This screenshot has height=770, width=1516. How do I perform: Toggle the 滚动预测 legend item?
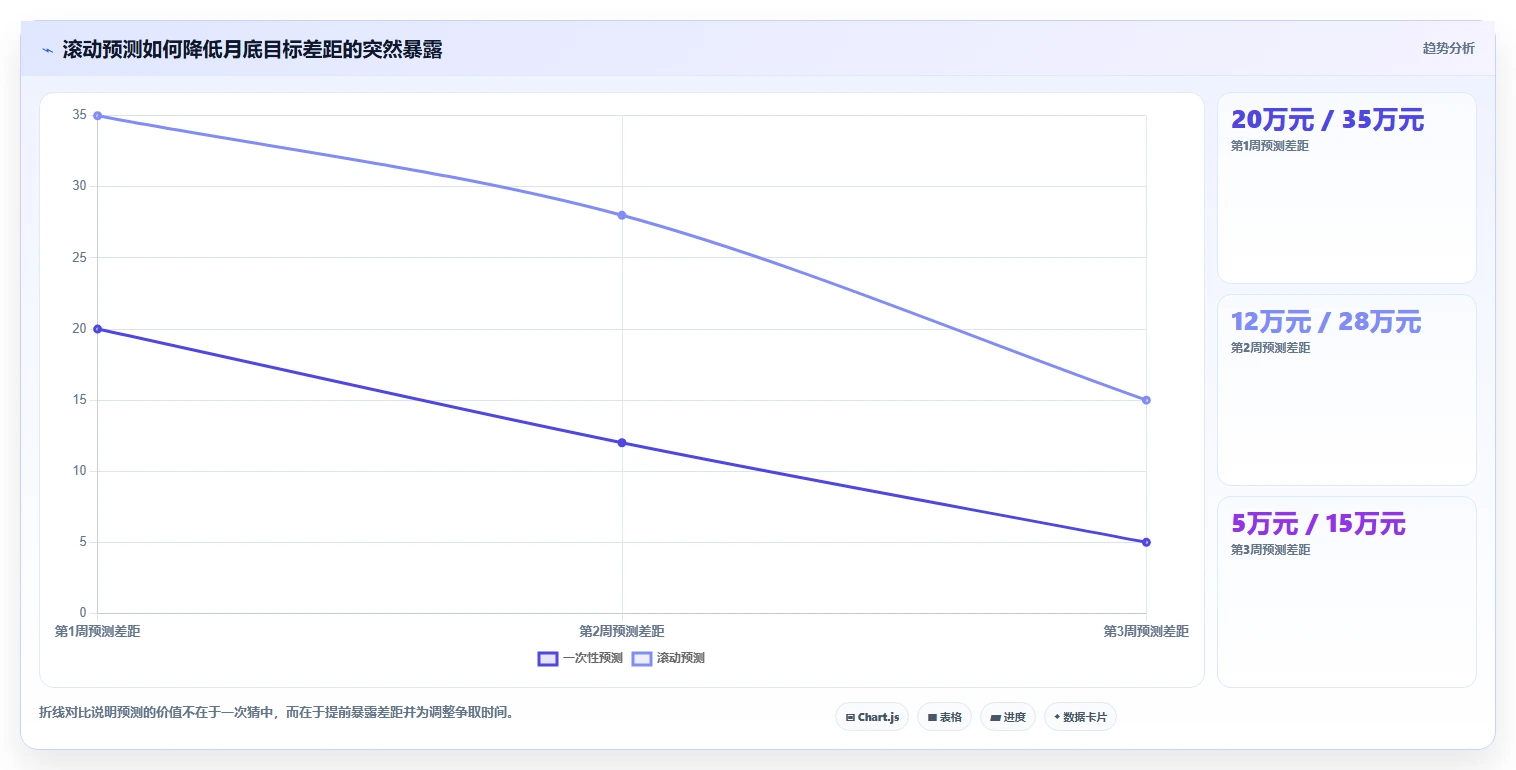point(668,658)
